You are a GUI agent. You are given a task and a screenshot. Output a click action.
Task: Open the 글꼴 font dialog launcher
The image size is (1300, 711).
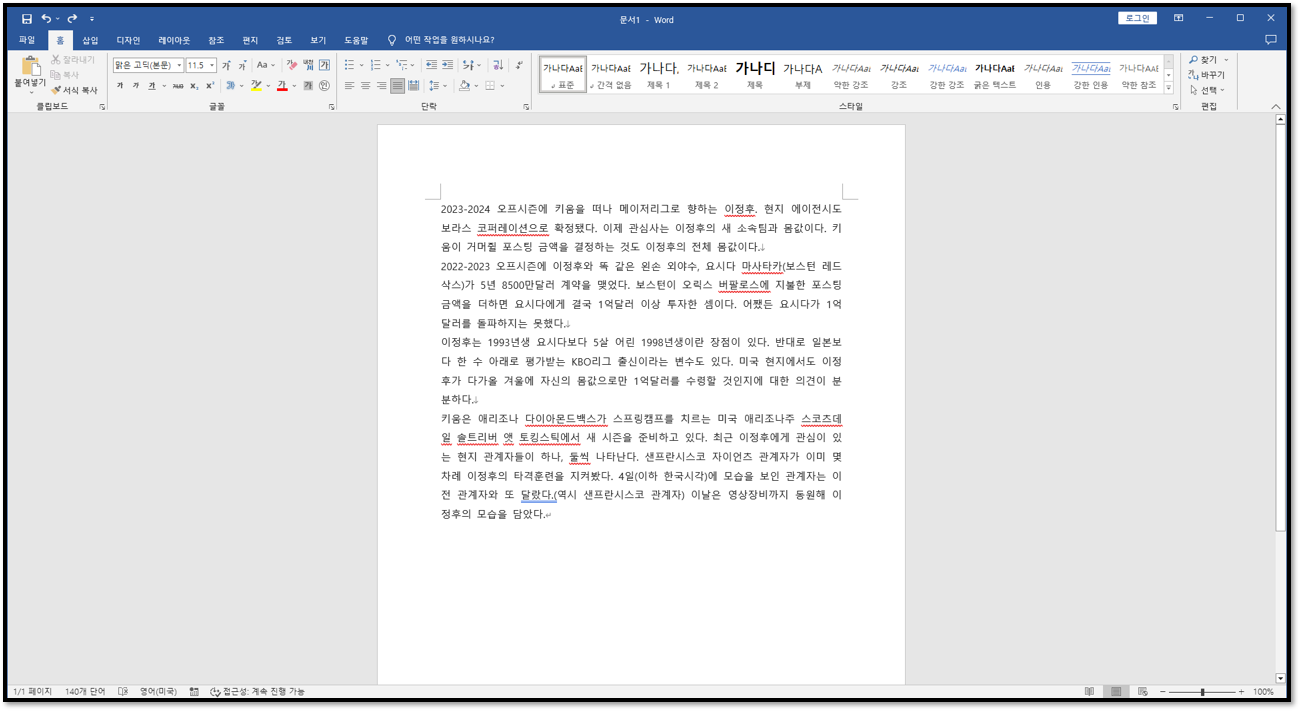pos(331,106)
